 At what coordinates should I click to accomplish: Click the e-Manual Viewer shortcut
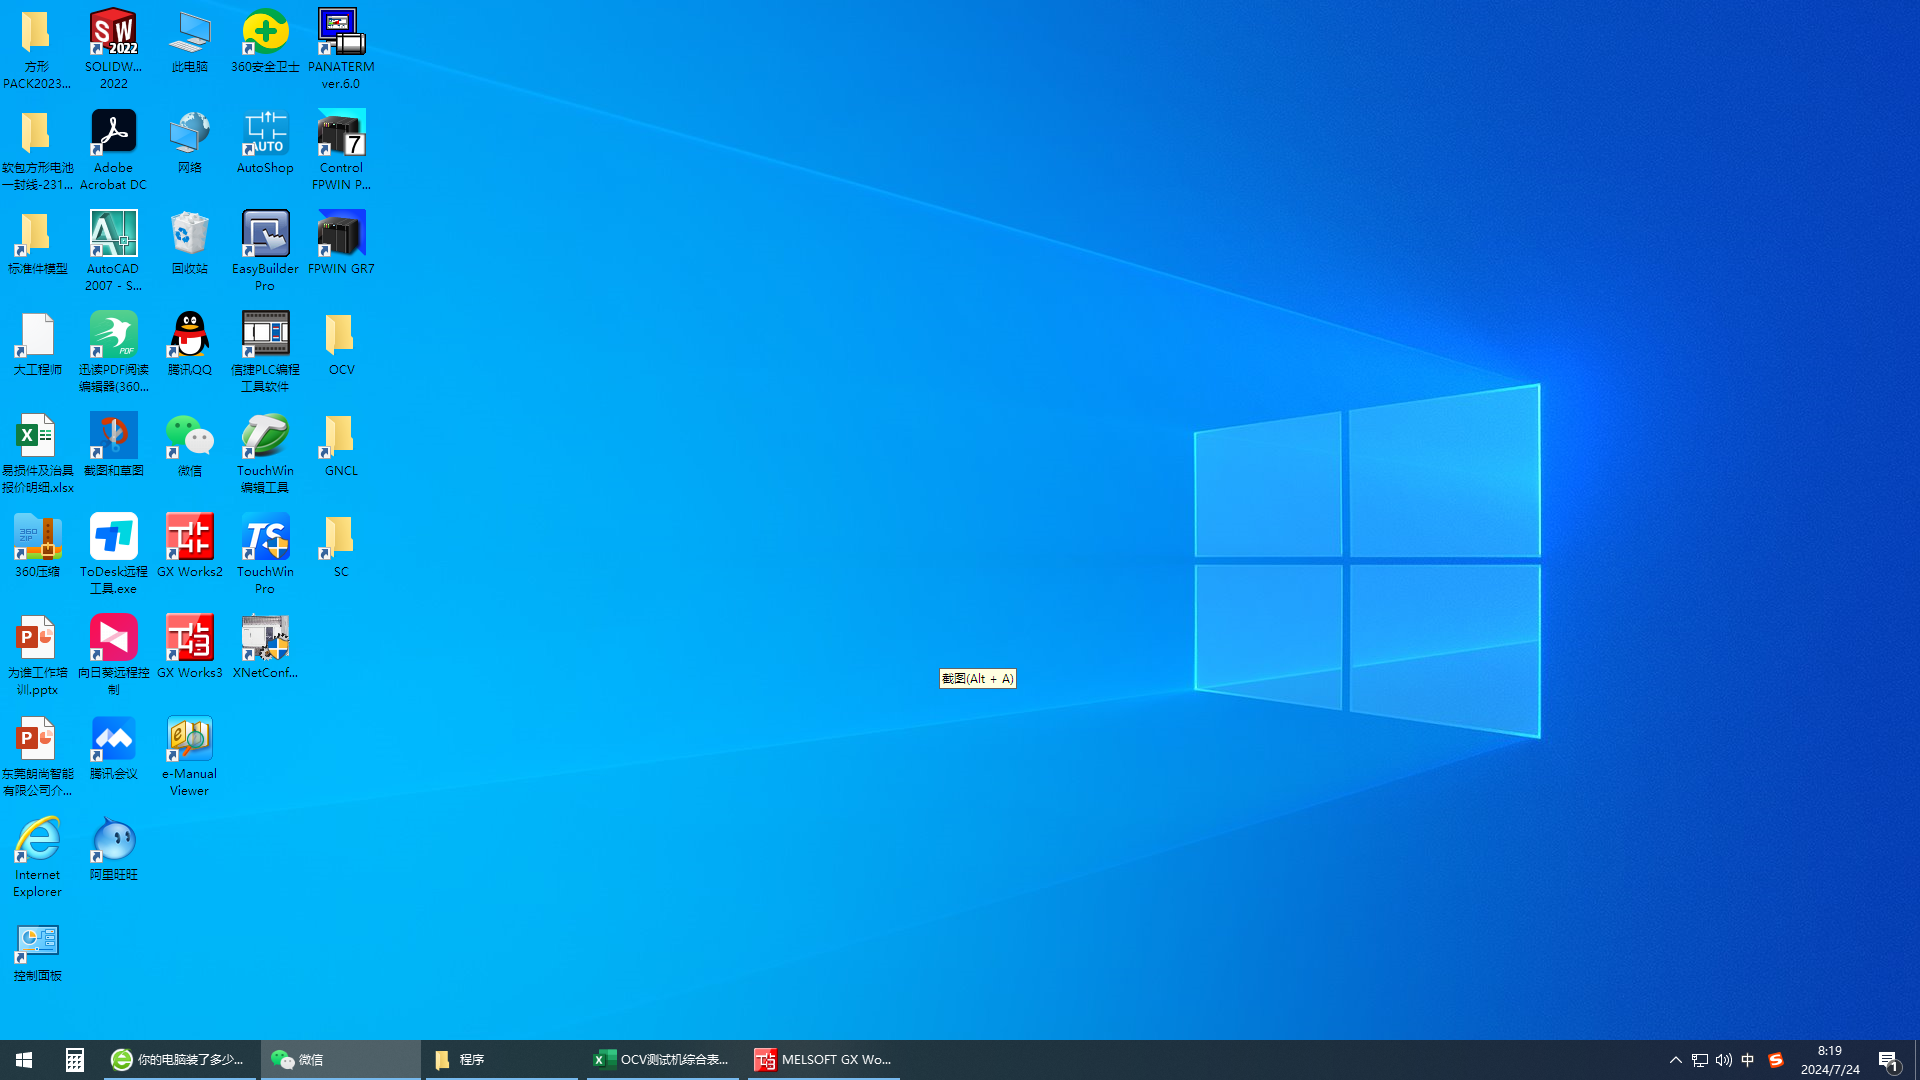tap(189, 740)
